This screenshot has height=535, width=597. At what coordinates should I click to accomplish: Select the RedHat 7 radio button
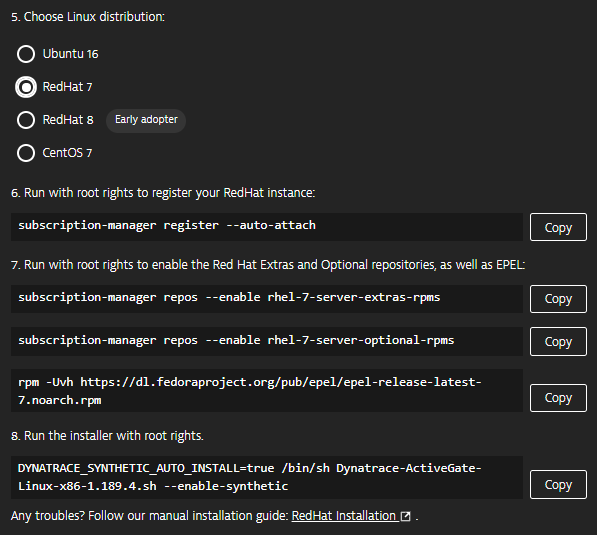[26, 87]
